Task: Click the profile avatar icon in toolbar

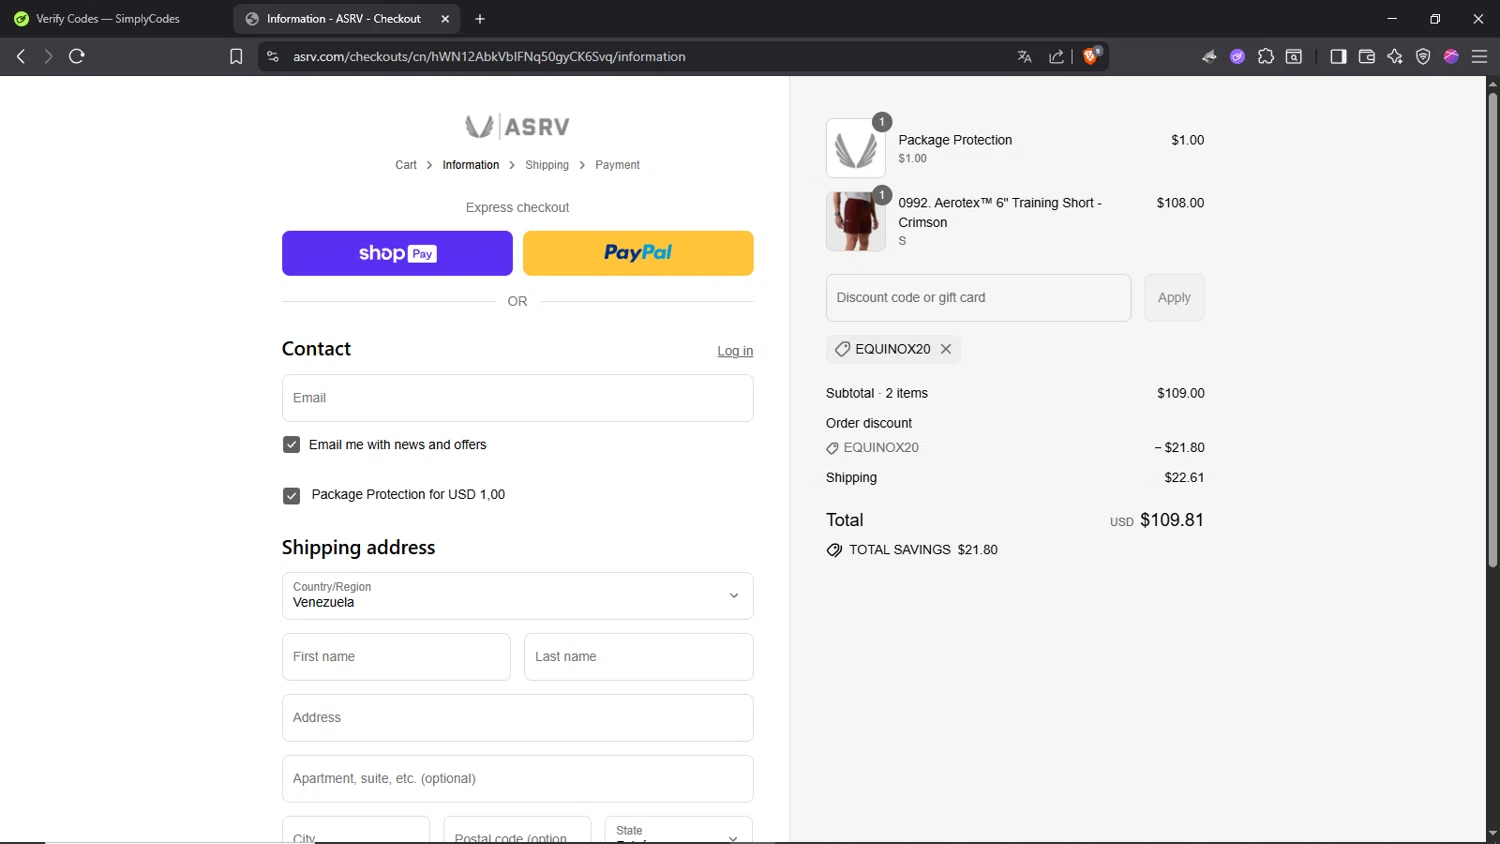Action: 1451,57
